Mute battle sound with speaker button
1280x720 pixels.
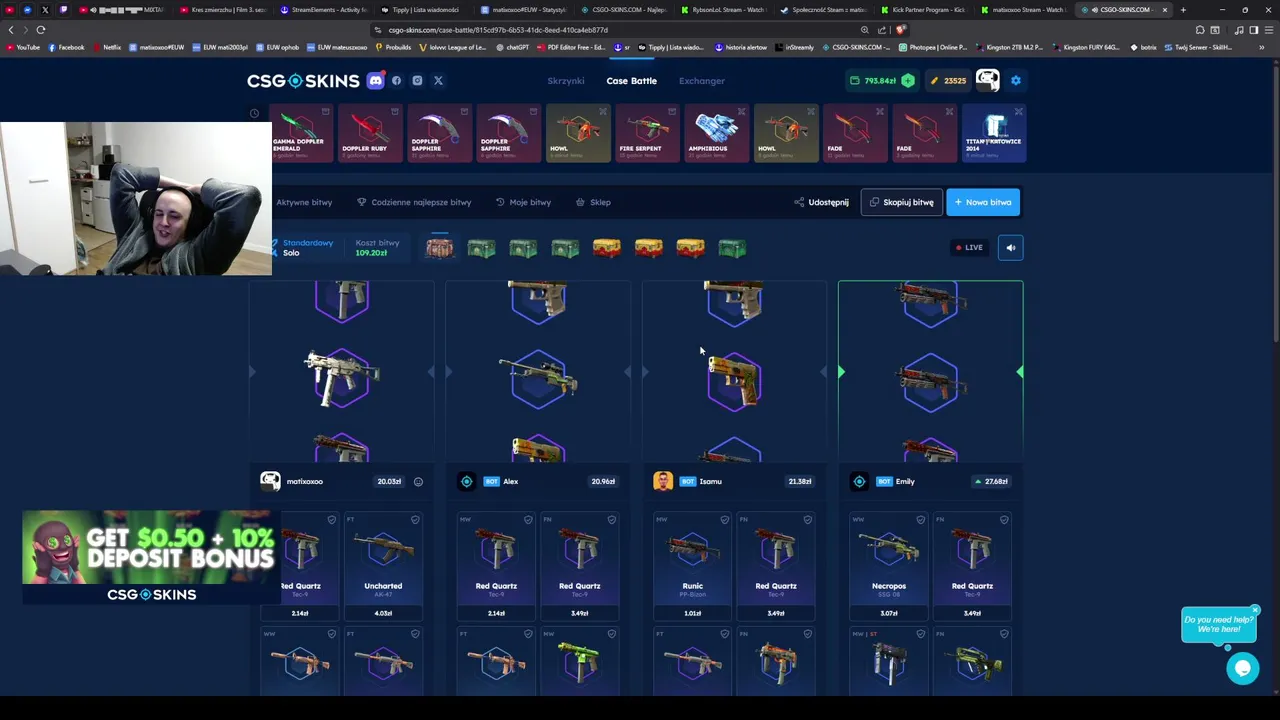coord(1010,247)
